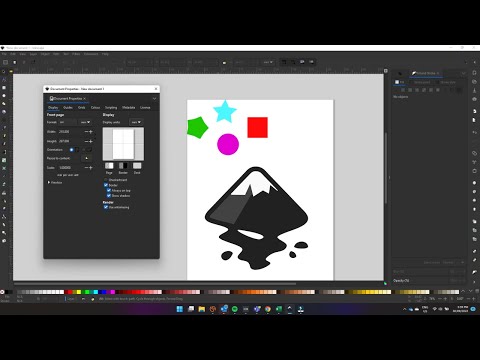Open the Display units dropdown
The image size is (480, 360).
coord(136,122)
